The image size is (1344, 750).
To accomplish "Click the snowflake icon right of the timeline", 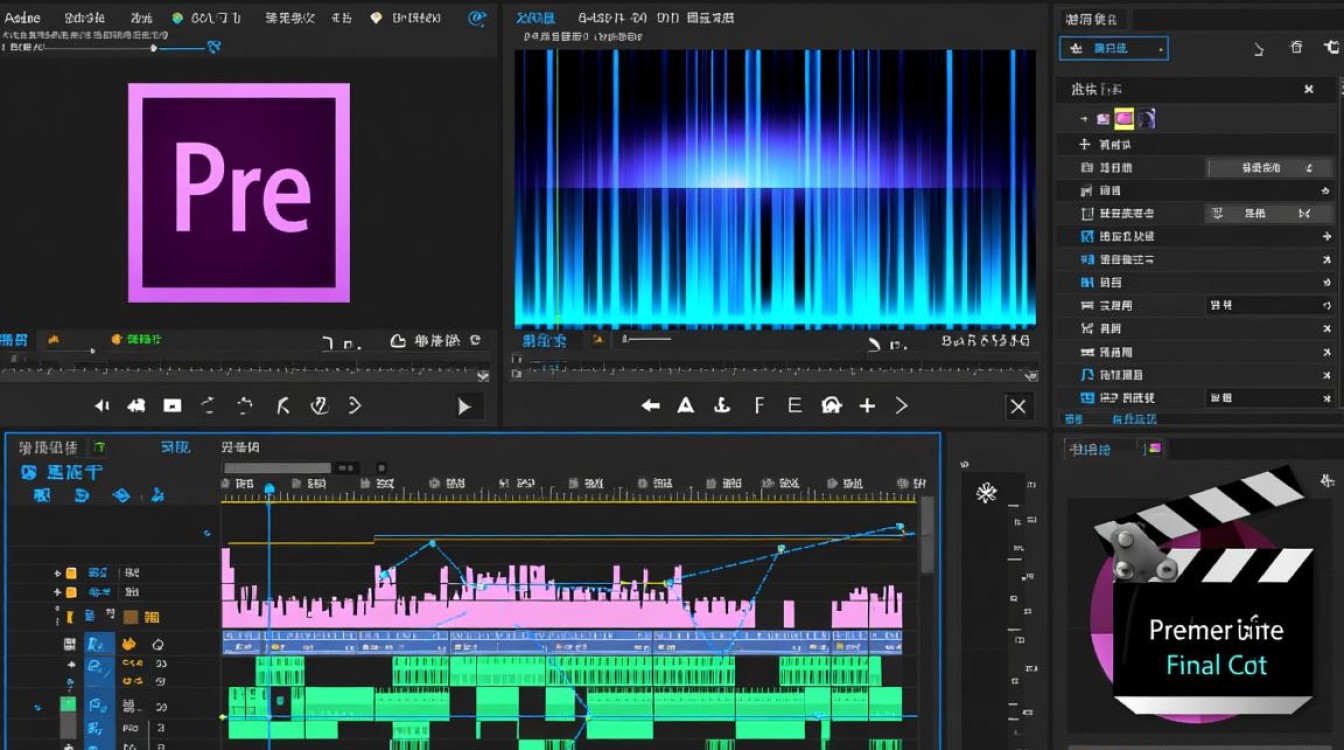I will [987, 492].
